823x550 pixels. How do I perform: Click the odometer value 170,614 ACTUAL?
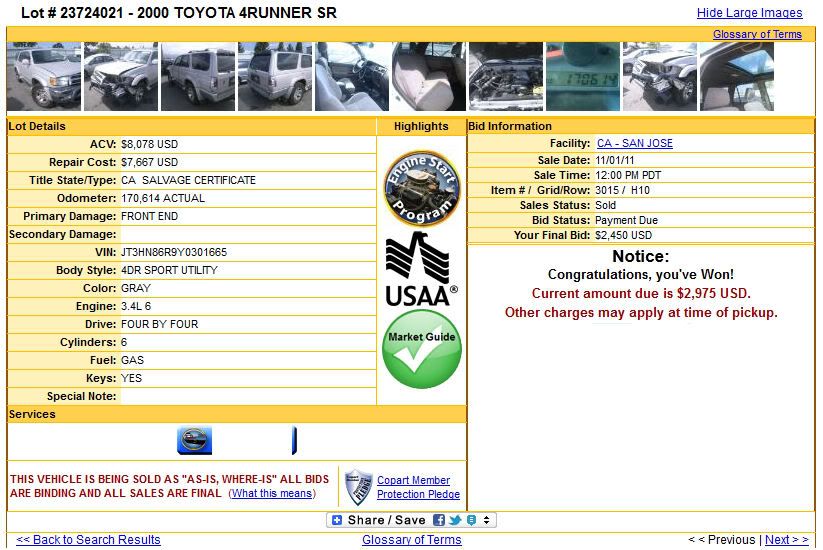coord(163,198)
